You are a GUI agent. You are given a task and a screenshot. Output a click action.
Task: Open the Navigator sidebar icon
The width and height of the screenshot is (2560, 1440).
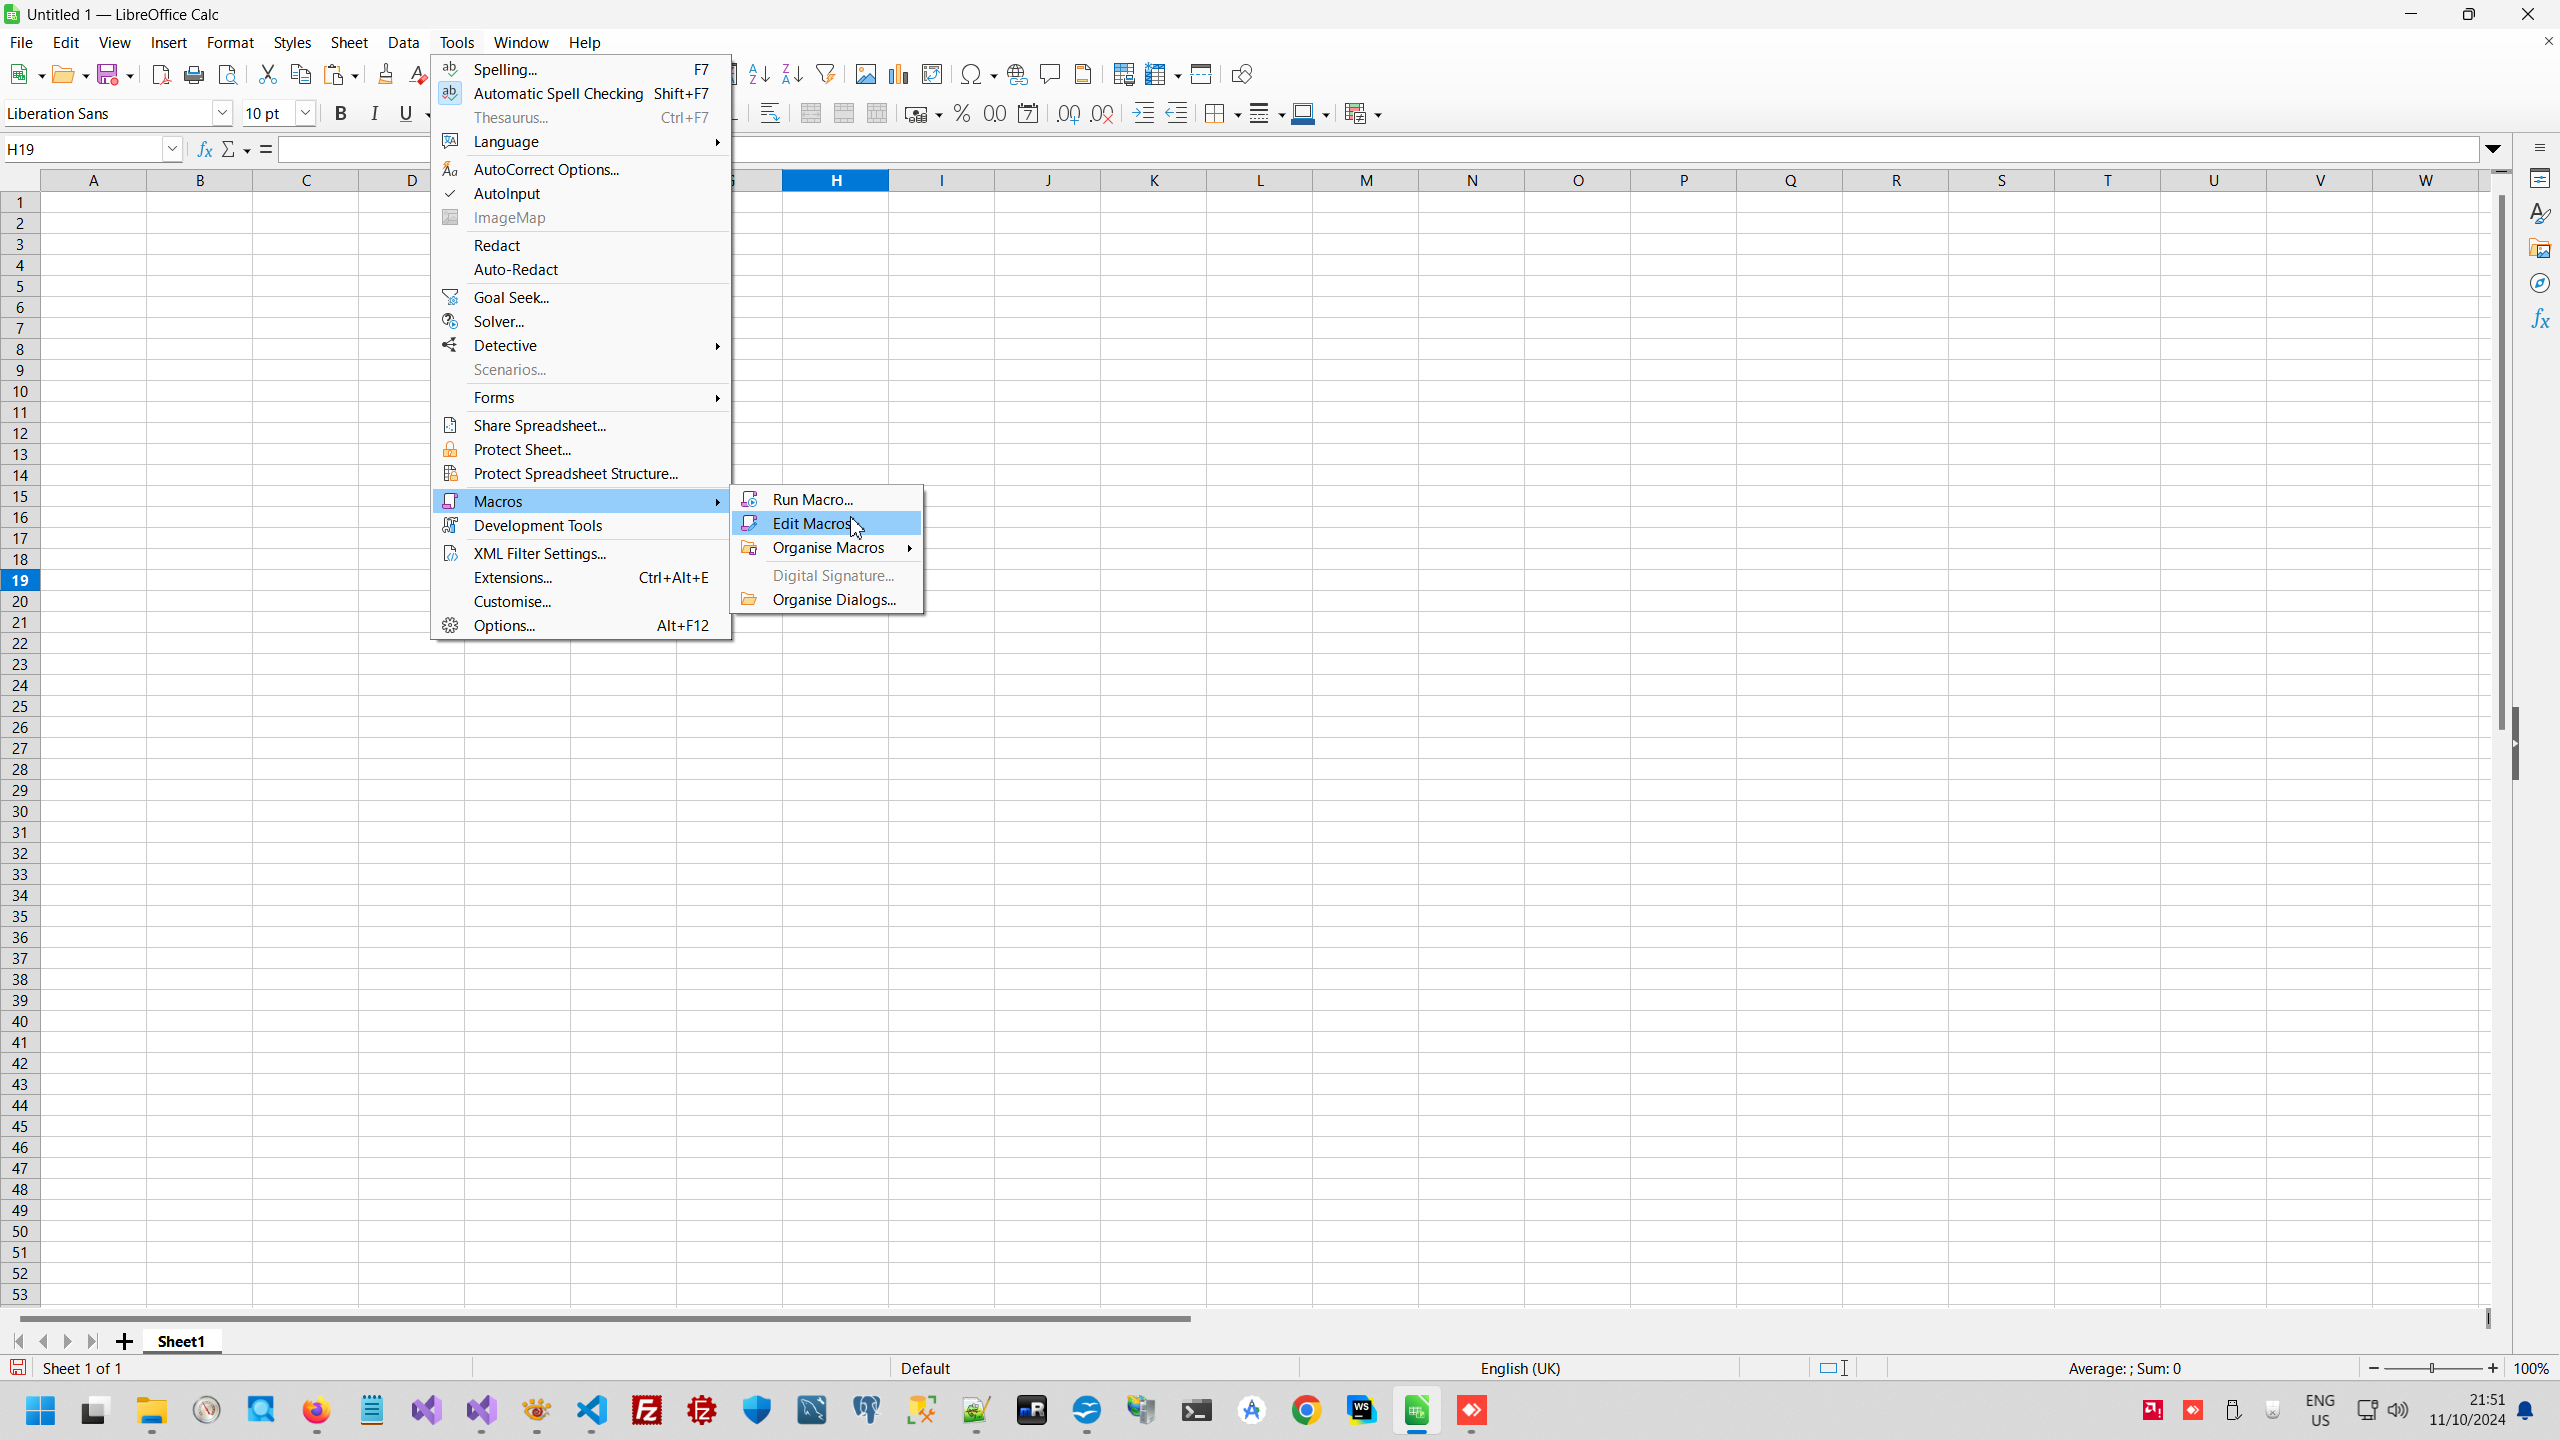point(2540,284)
